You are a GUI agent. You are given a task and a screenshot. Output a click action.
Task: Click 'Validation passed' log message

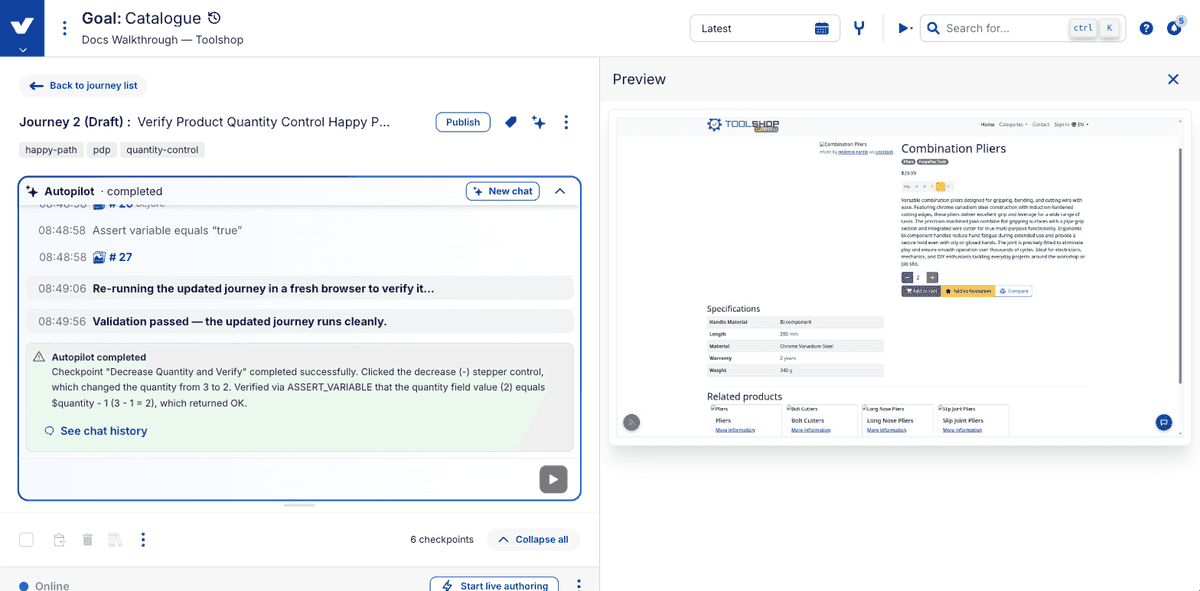tap(239, 322)
